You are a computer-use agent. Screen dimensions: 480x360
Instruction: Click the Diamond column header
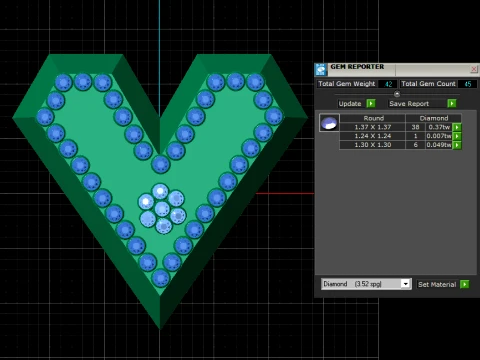pyautogui.click(x=434, y=118)
